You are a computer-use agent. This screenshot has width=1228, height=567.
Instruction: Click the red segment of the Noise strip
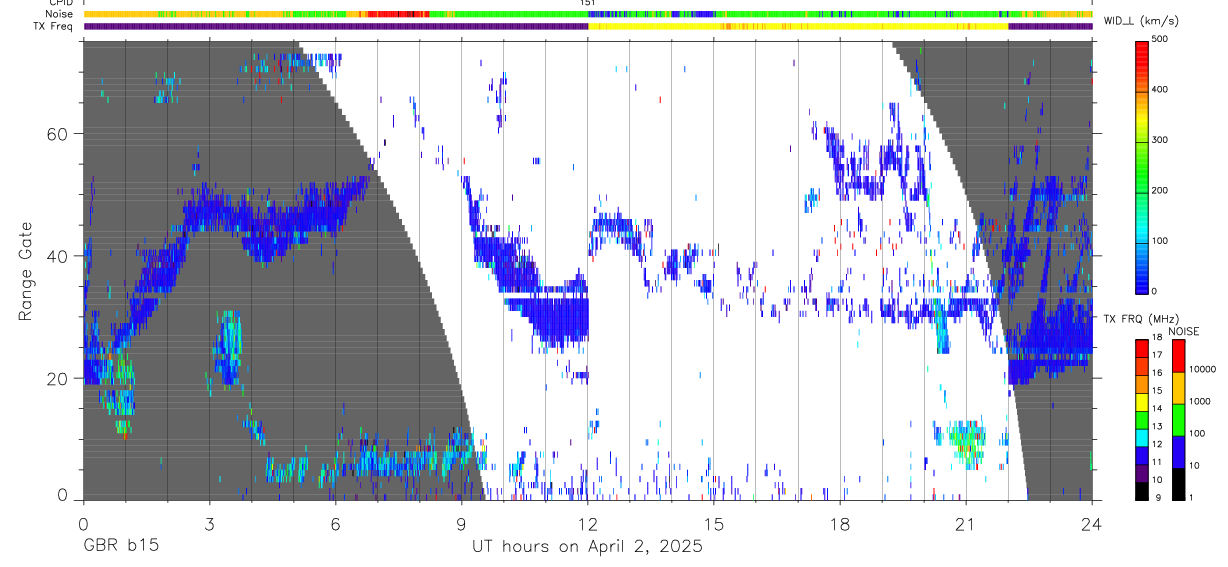point(398,14)
